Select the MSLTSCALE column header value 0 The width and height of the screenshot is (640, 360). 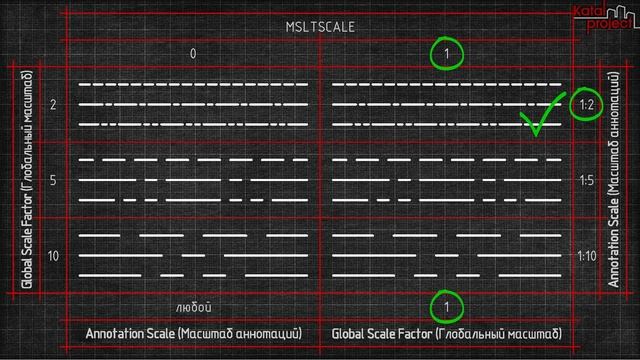point(193,53)
